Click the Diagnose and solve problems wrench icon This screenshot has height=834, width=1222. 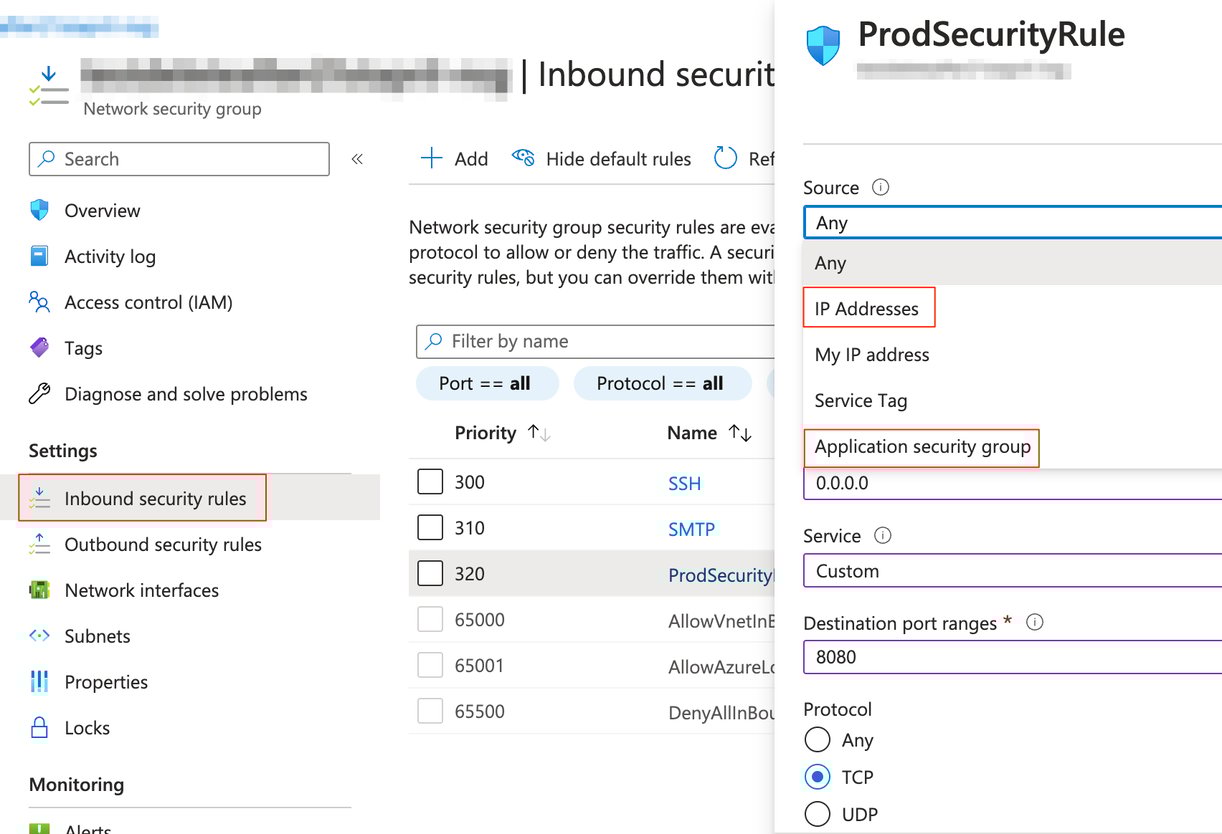39,394
